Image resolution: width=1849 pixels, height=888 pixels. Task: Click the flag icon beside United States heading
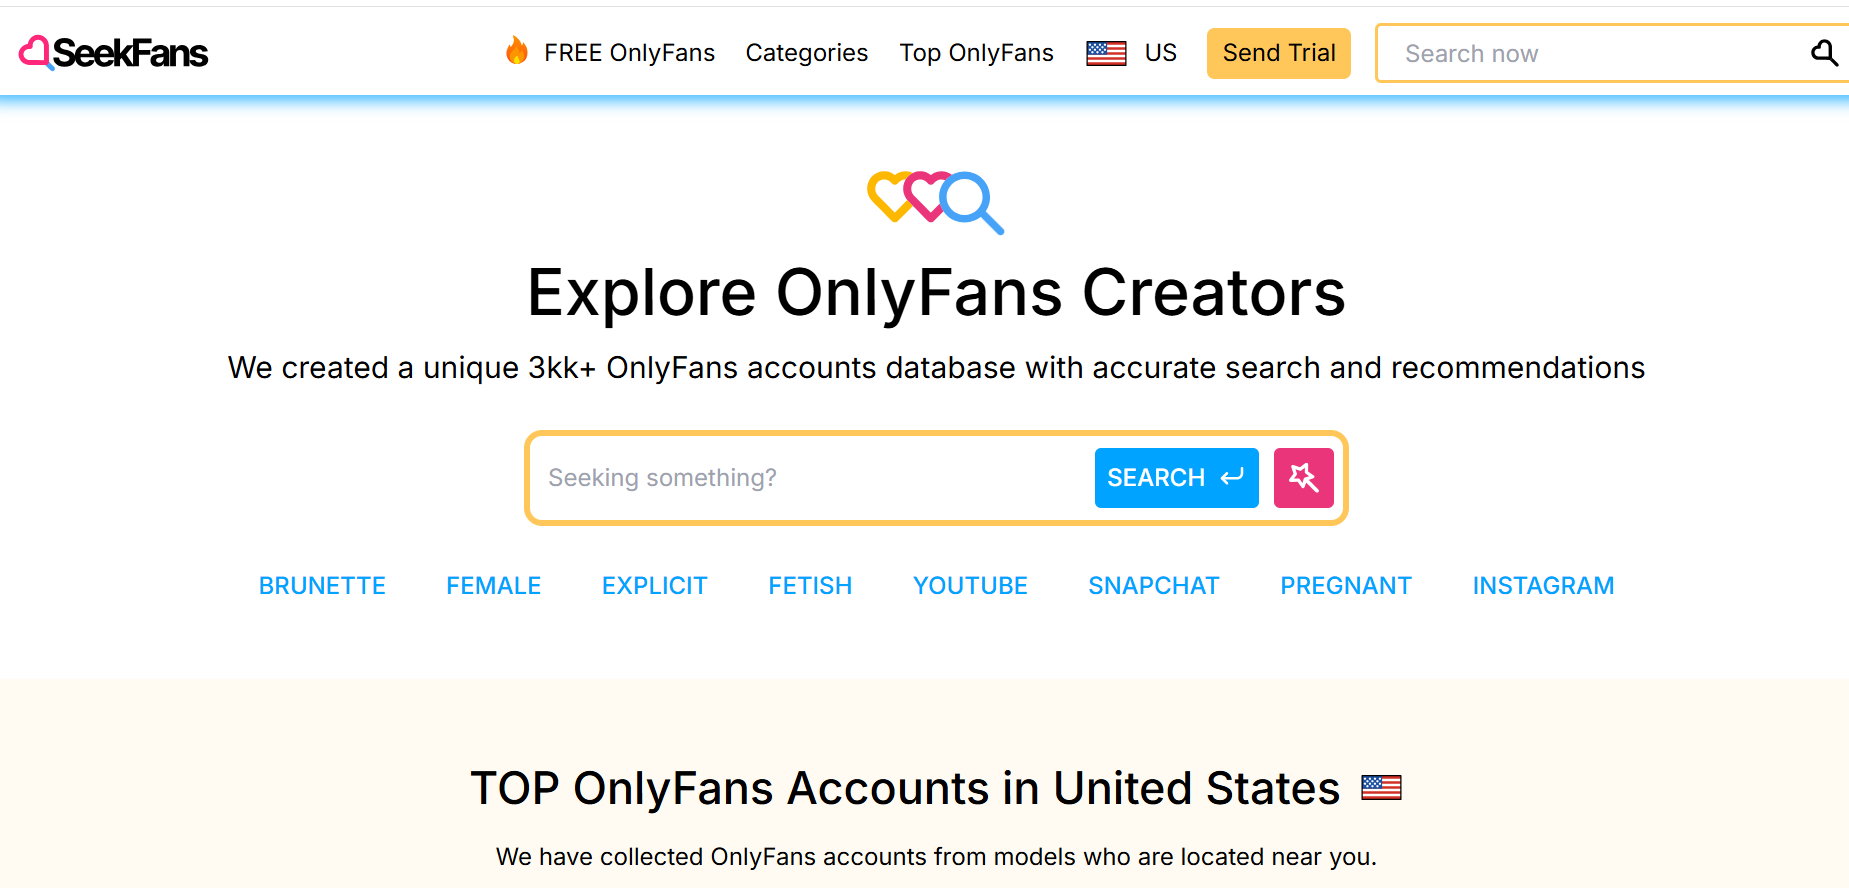tap(1381, 788)
